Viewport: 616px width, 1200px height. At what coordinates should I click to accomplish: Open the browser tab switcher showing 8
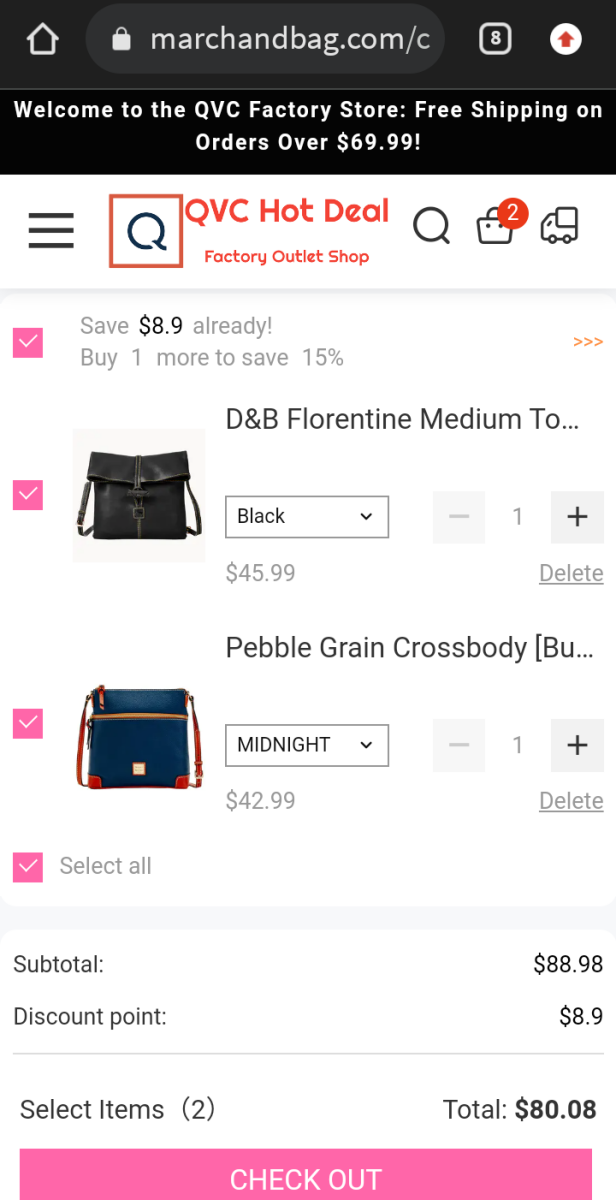click(x=495, y=39)
